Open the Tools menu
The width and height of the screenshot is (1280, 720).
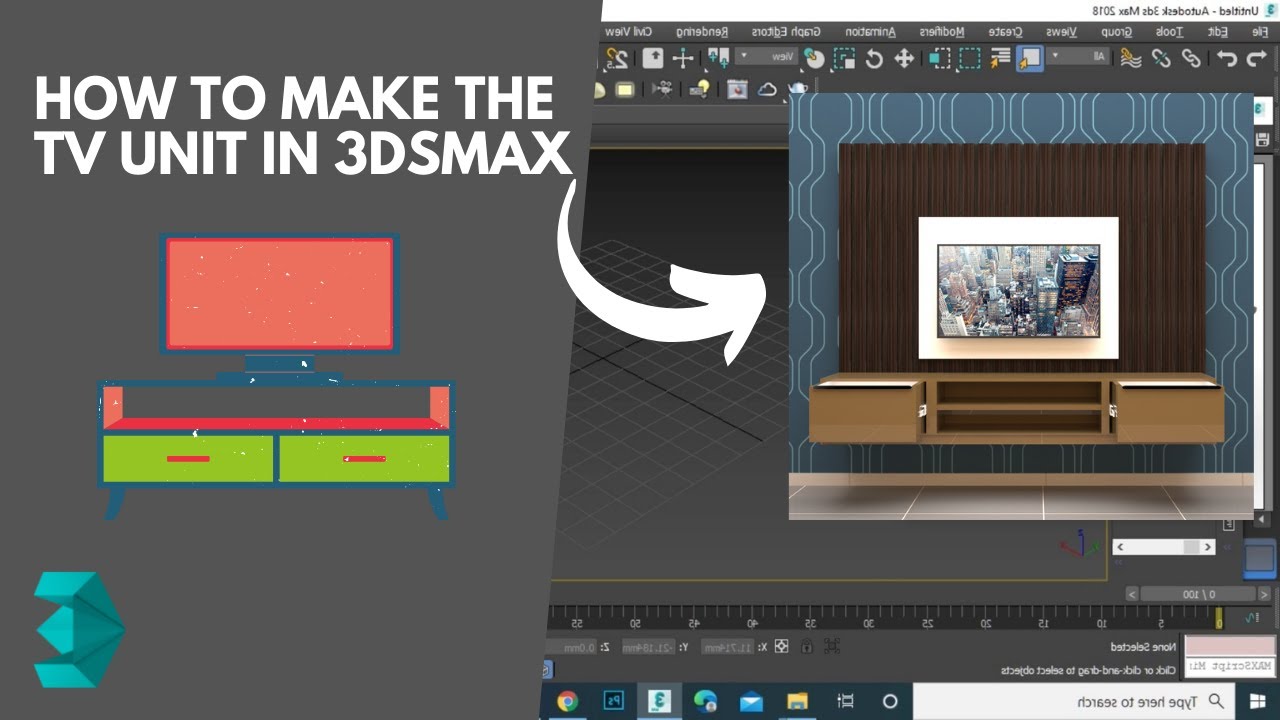[1167, 32]
